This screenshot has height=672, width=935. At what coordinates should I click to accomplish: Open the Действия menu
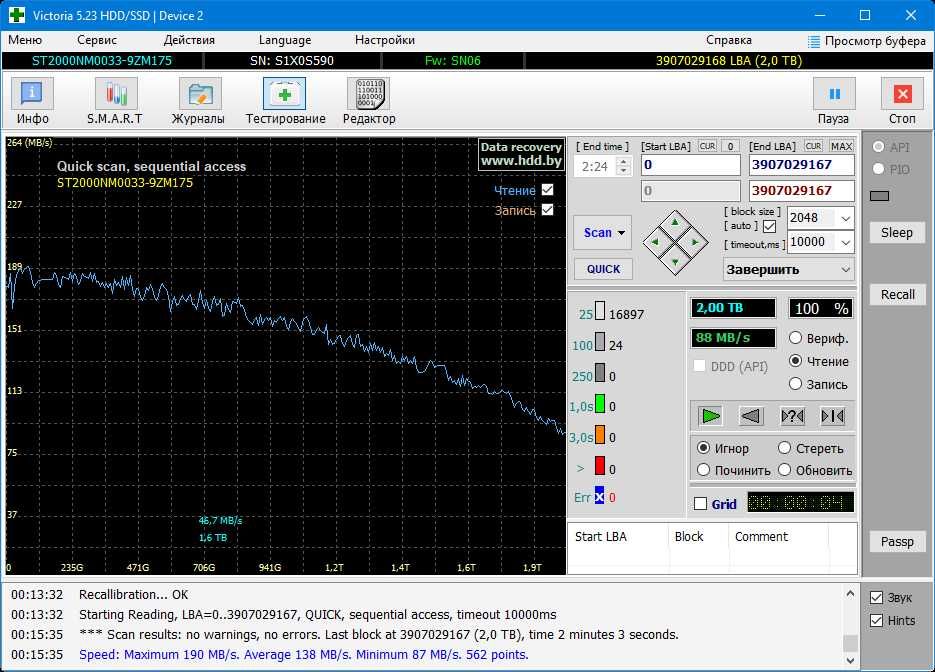[189, 40]
